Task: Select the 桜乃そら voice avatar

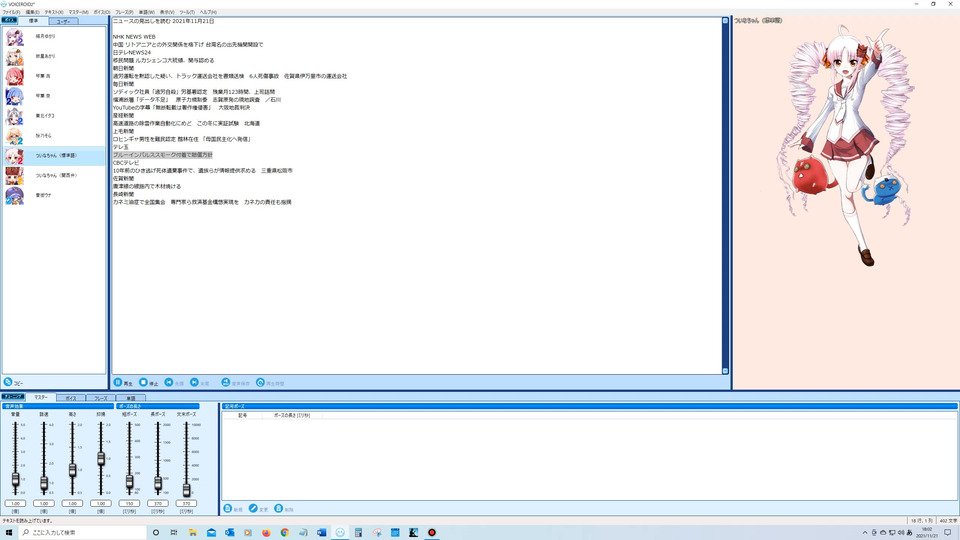Action: (x=15, y=136)
